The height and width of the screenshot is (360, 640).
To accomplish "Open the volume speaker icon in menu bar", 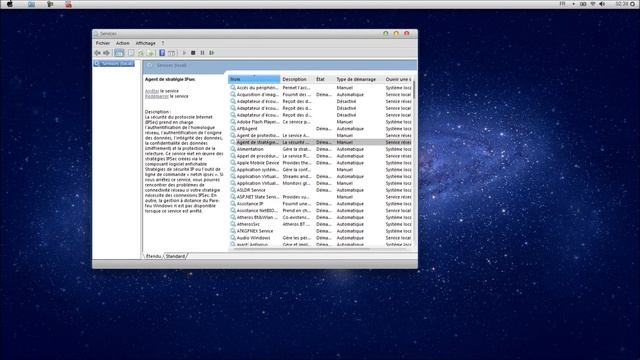I will click(602, 4).
